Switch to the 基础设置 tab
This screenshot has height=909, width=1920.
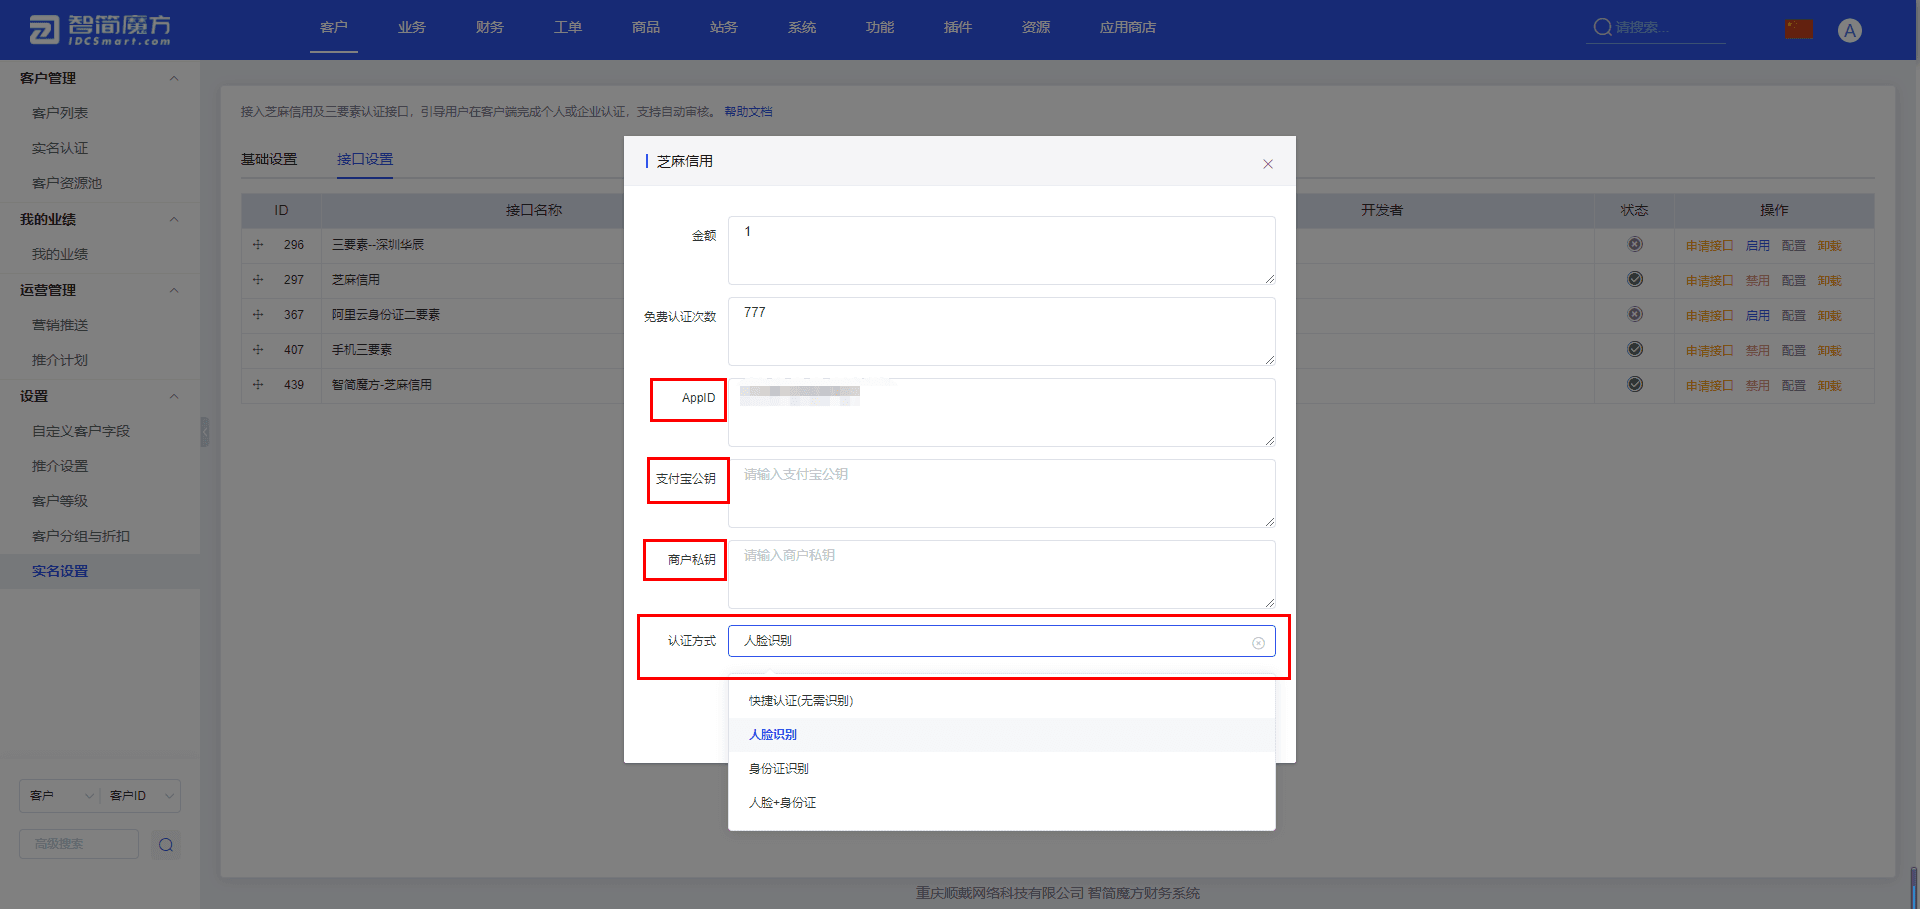(269, 160)
